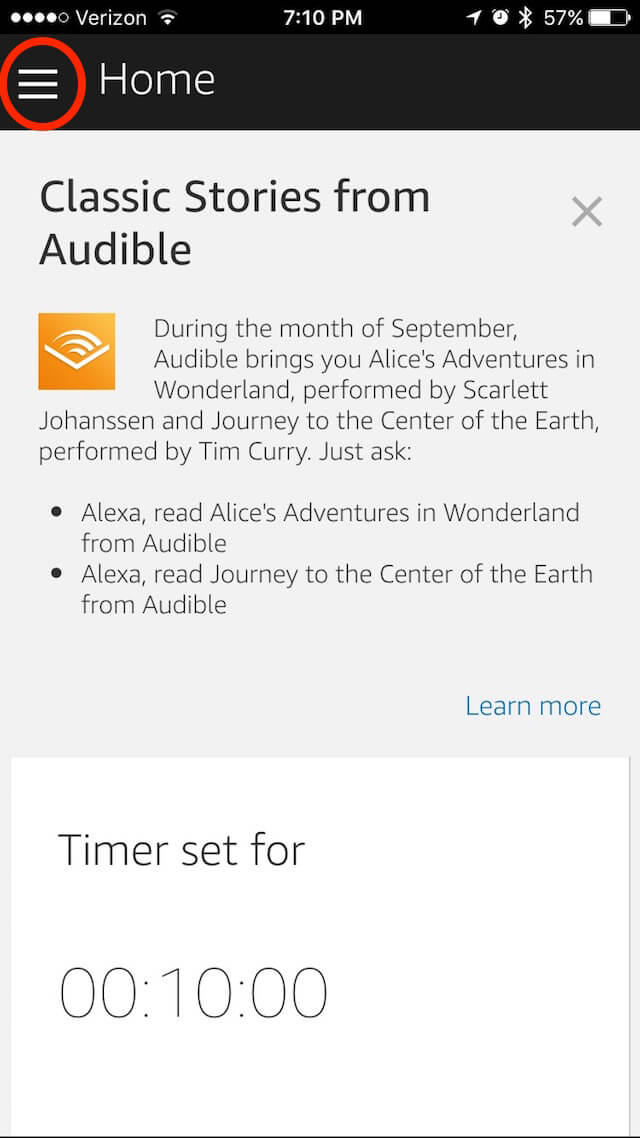Tap the Home title in header
The height and width of the screenshot is (1138, 640).
157,80
